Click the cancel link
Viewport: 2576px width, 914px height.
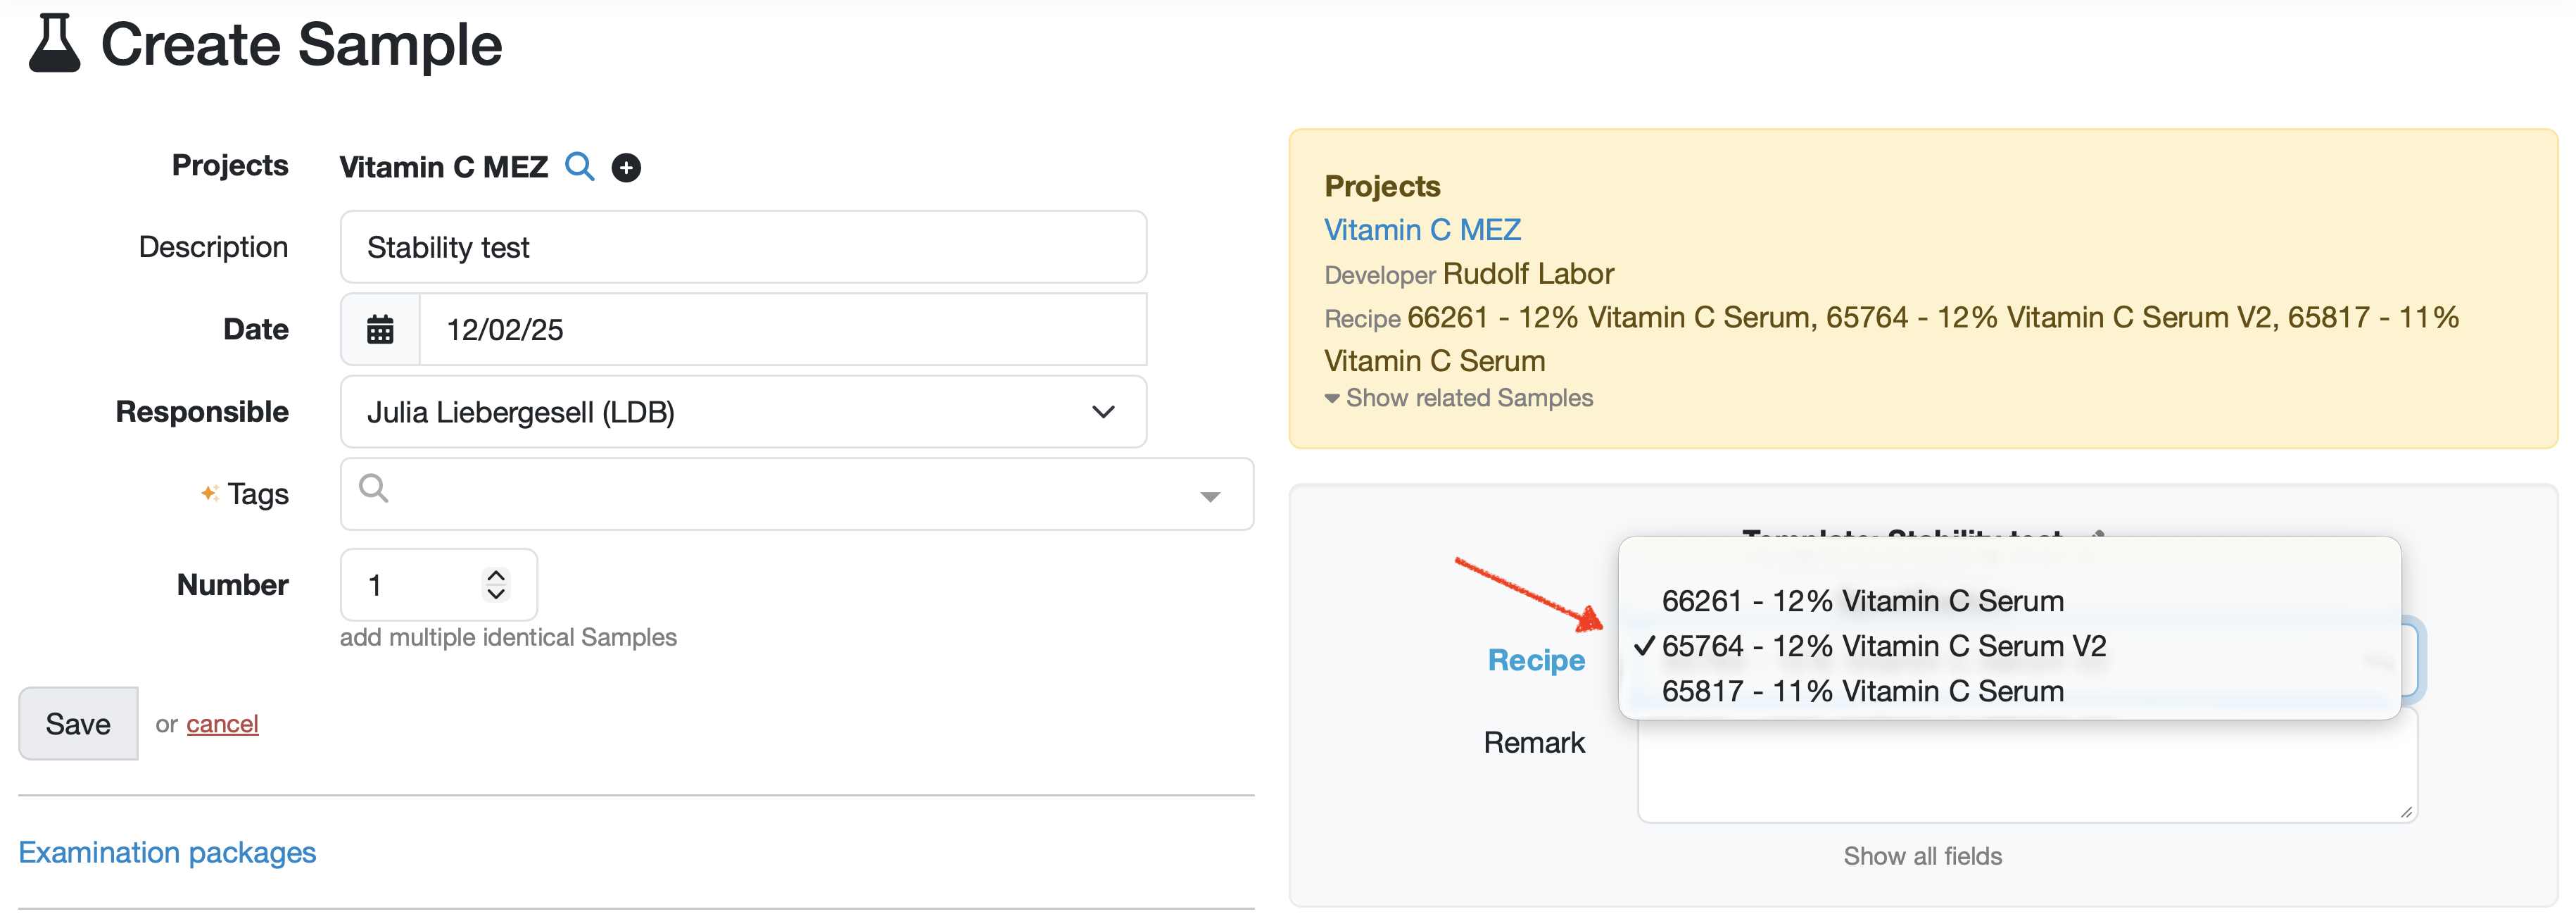(x=222, y=724)
